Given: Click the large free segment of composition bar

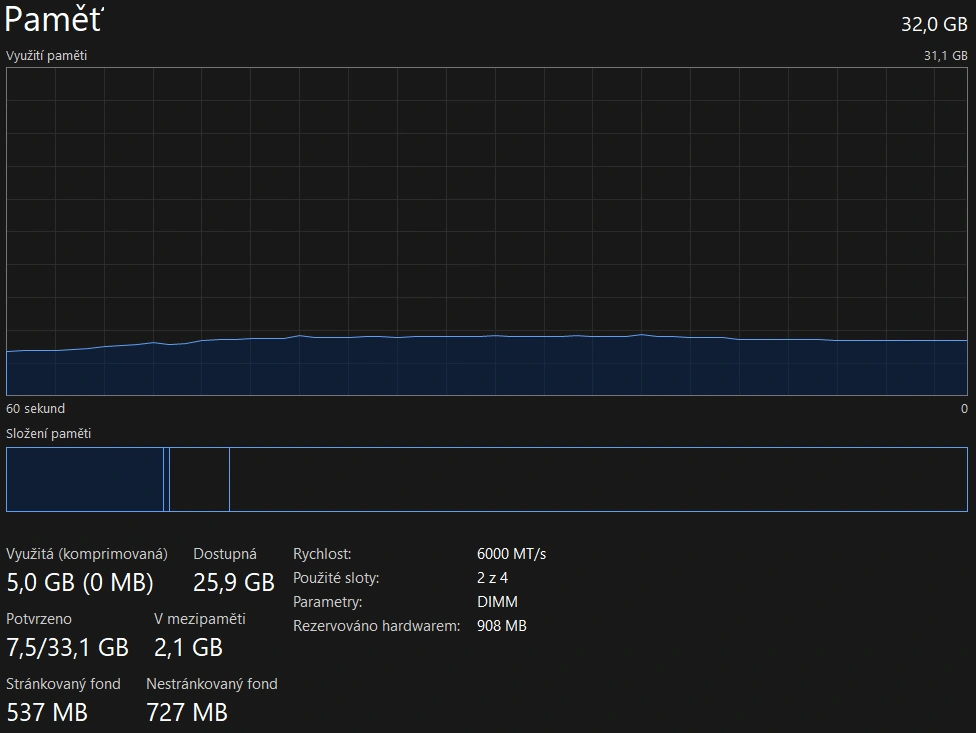Looking at the screenshot, I should pyautogui.click(x=598, y=479).
